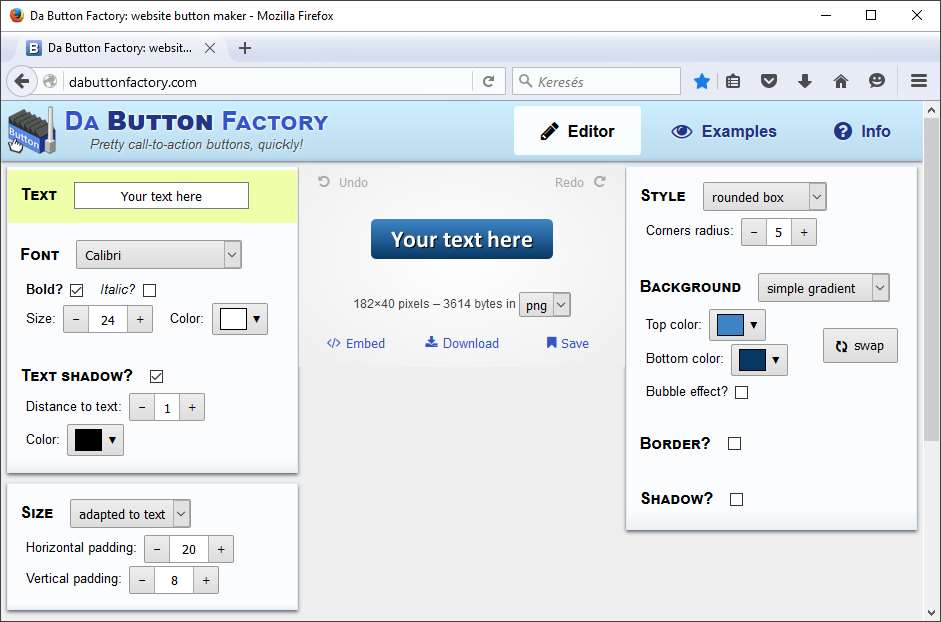
Task: Decrease horizontal padding value
Action: (157, 549)
